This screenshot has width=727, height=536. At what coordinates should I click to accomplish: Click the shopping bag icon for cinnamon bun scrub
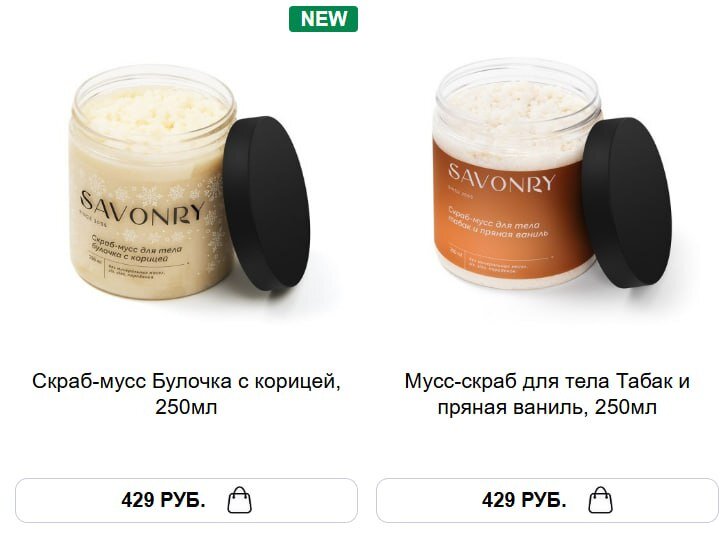[239, 500]
